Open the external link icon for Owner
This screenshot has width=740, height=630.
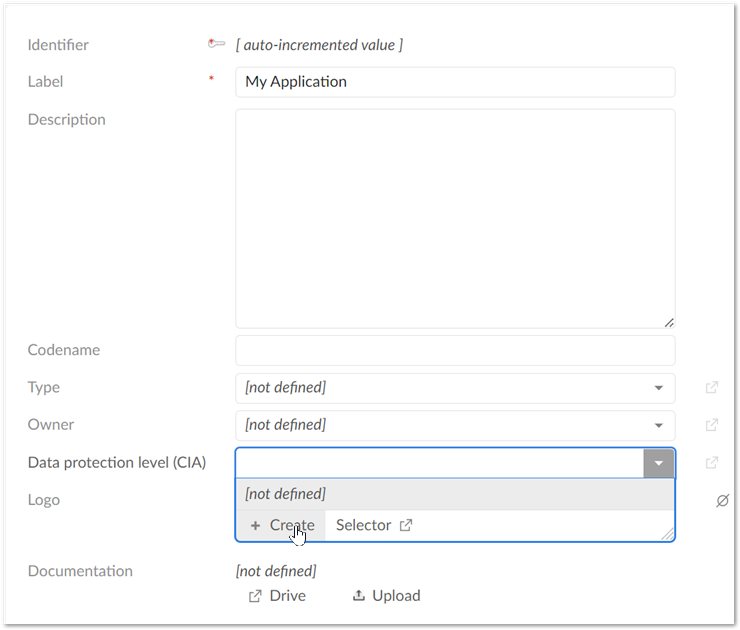click(712, 425)
